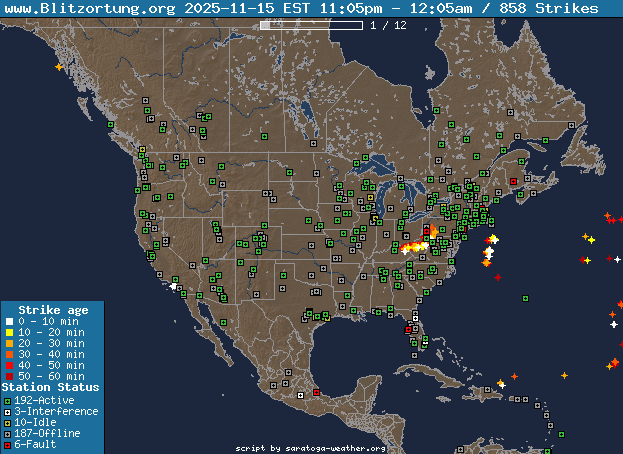
Task: Select the yellow Idle station icon in legend
Action: [7, 422]
